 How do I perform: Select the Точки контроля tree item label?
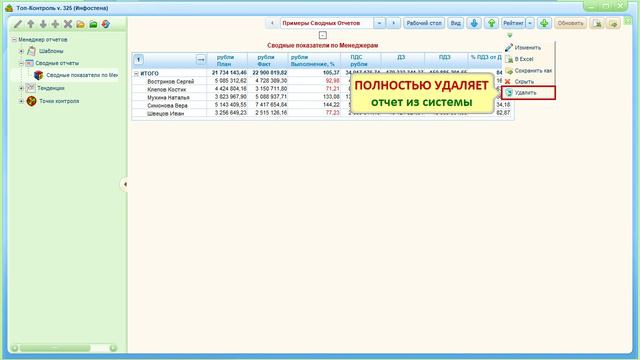pyautogui.click(x=59, y=101)
